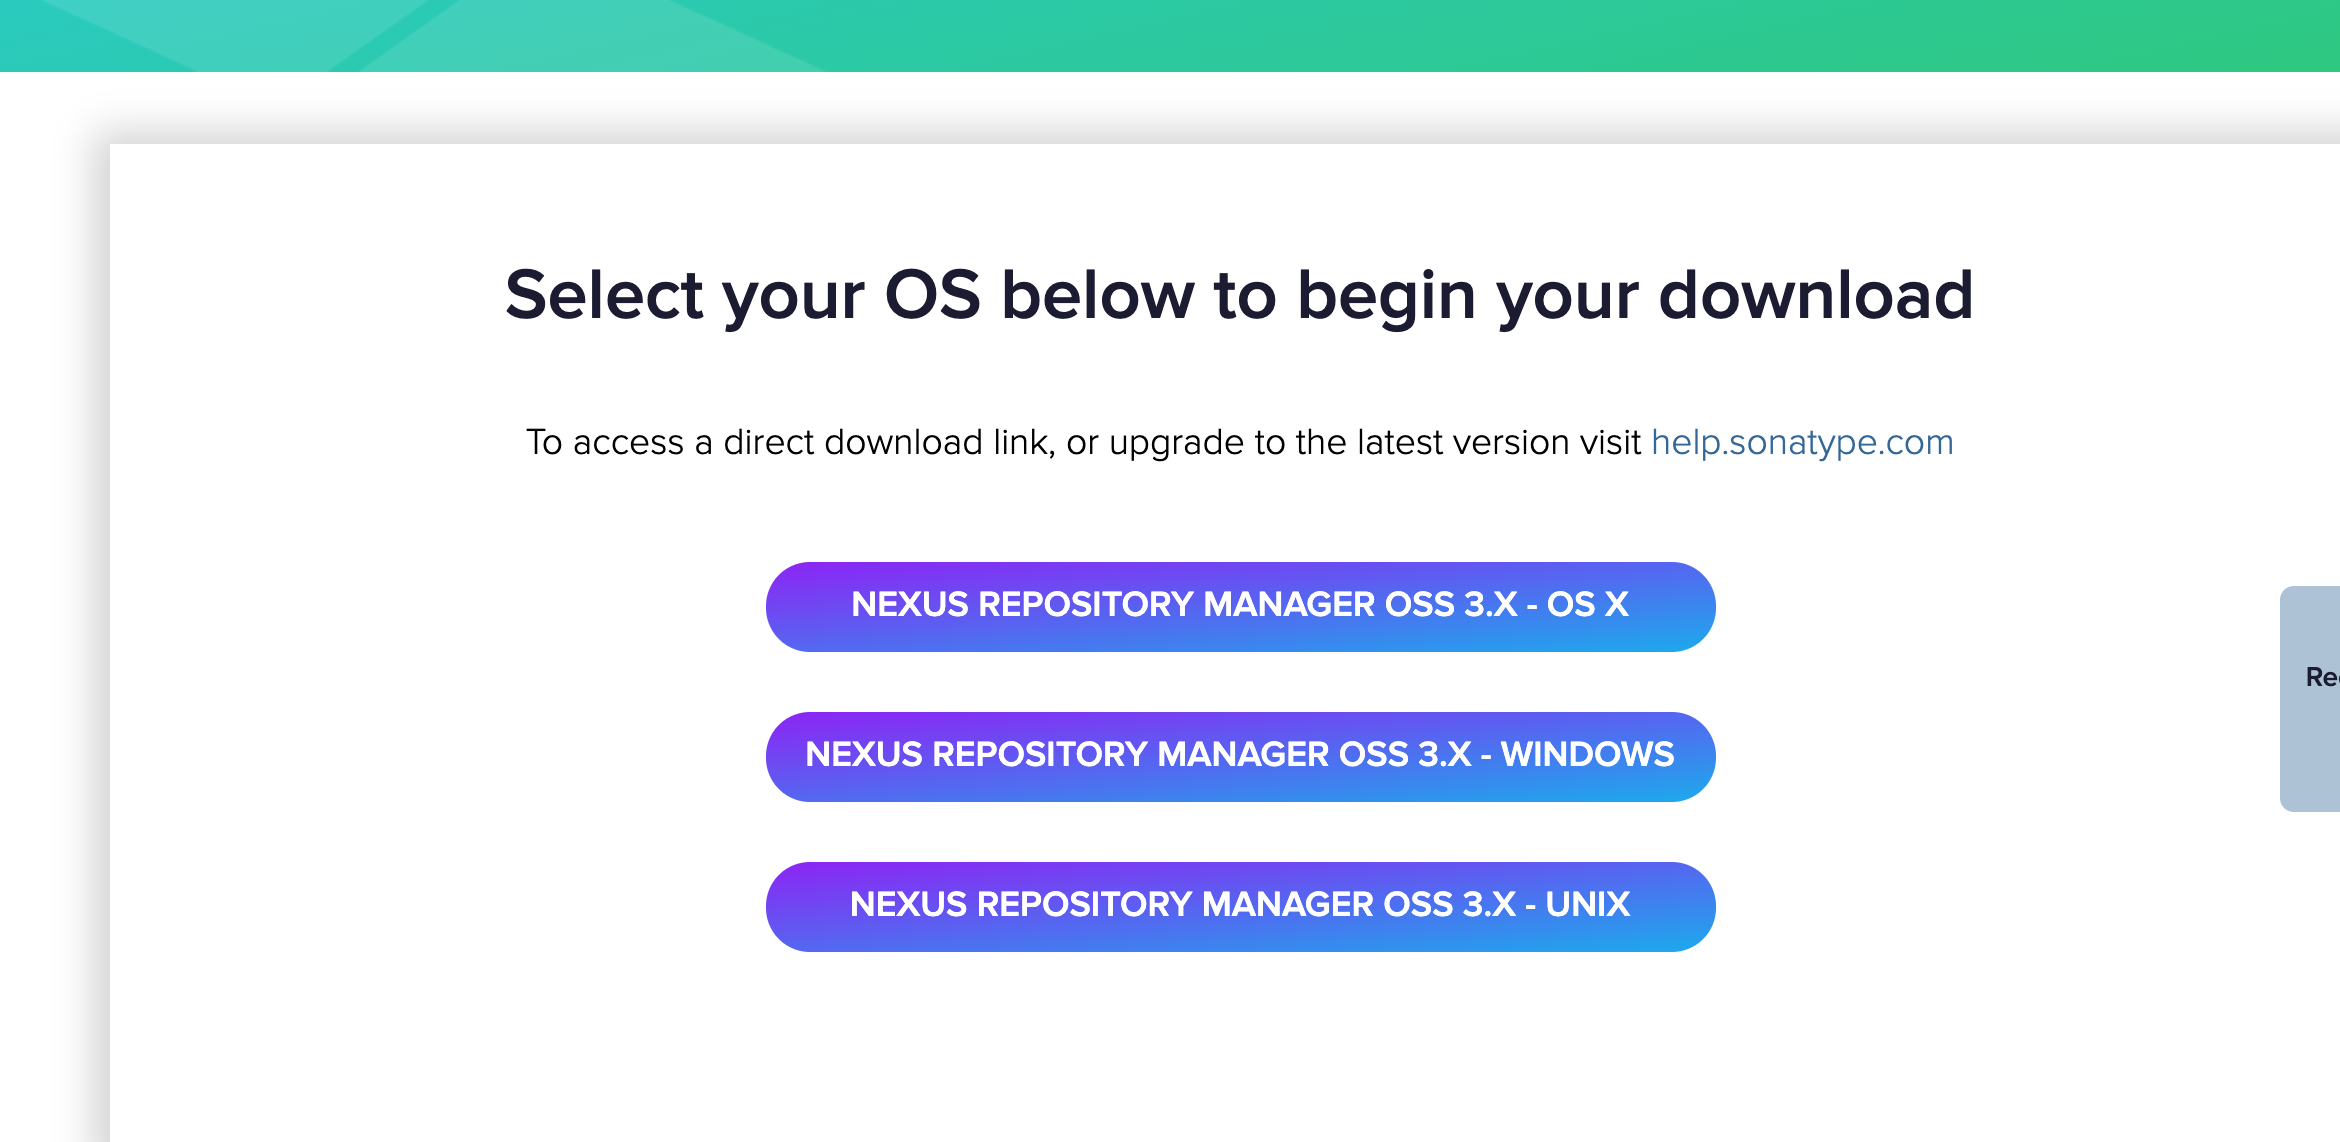2340x1142 pixels.
Task: Start the Nexus Repository Unix download
Action: (x=1240, y=906)
